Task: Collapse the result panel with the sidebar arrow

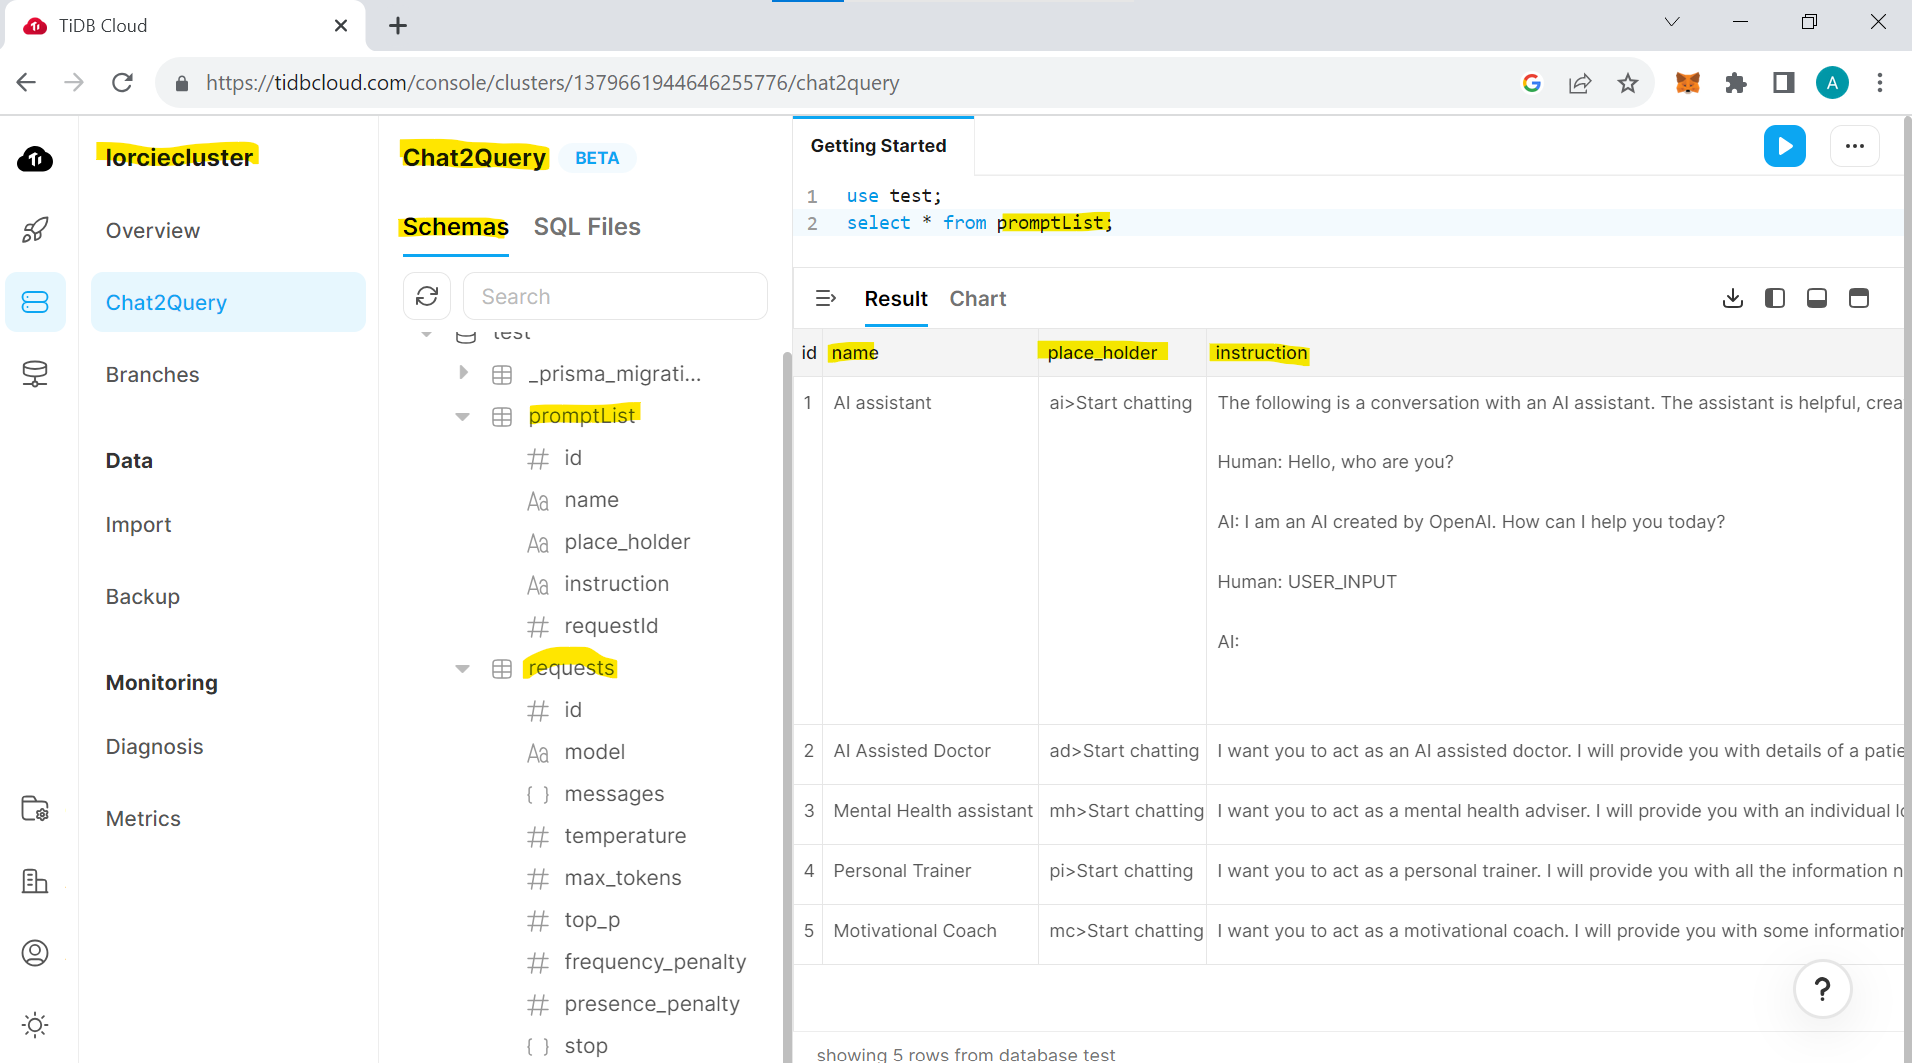Action: [x=827, y=298]
